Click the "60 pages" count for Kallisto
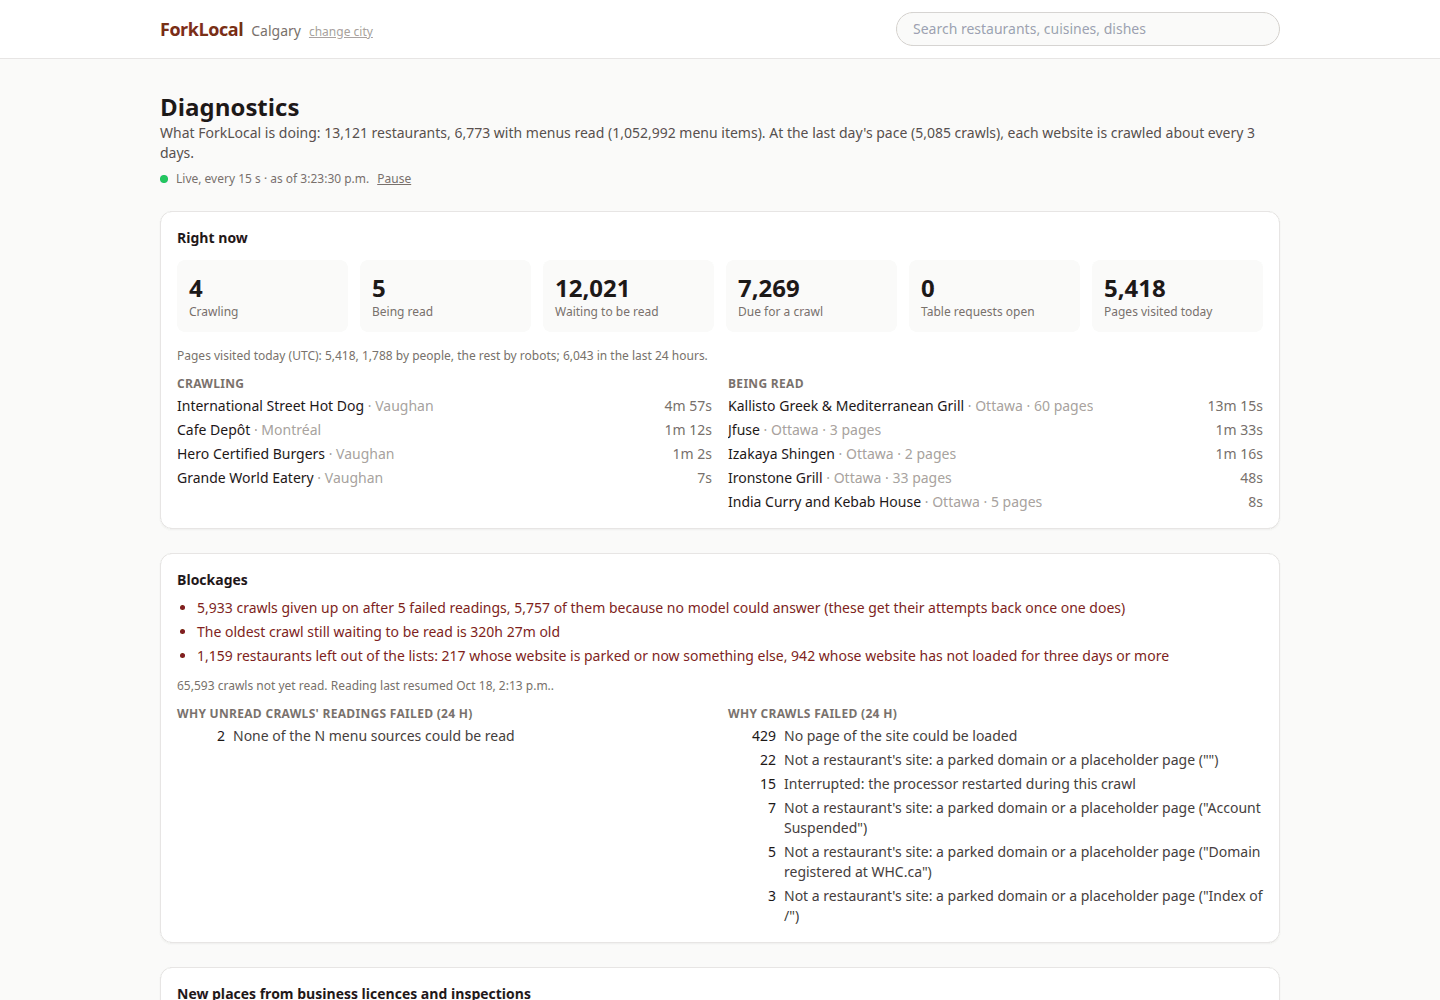 (1063, 406)
